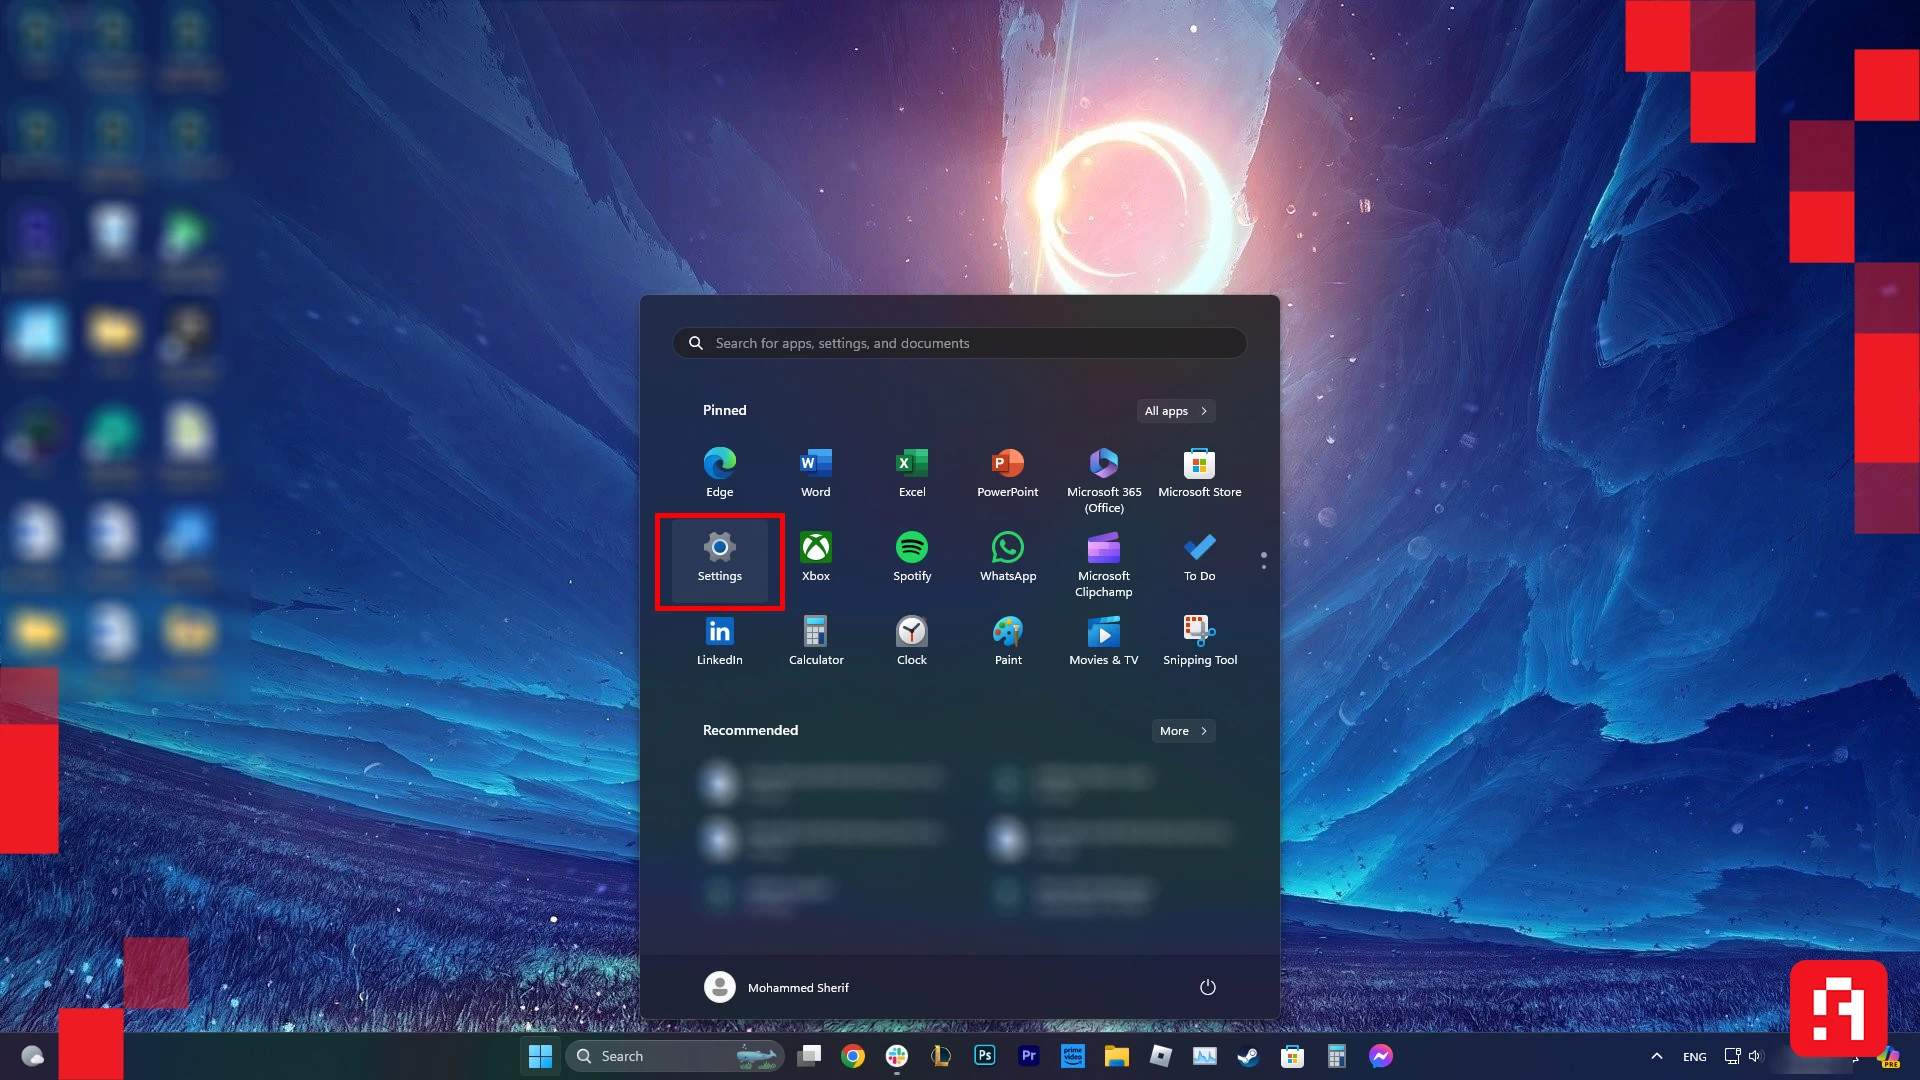Expand All apps list

click(x=1176, y=411)
